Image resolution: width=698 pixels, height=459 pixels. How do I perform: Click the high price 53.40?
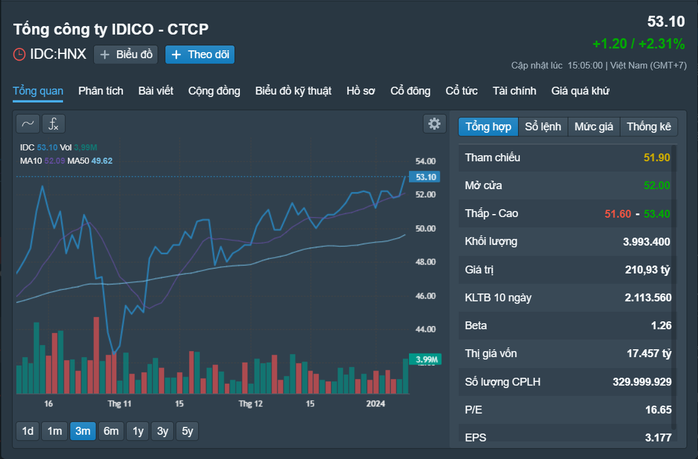point(657,214)
